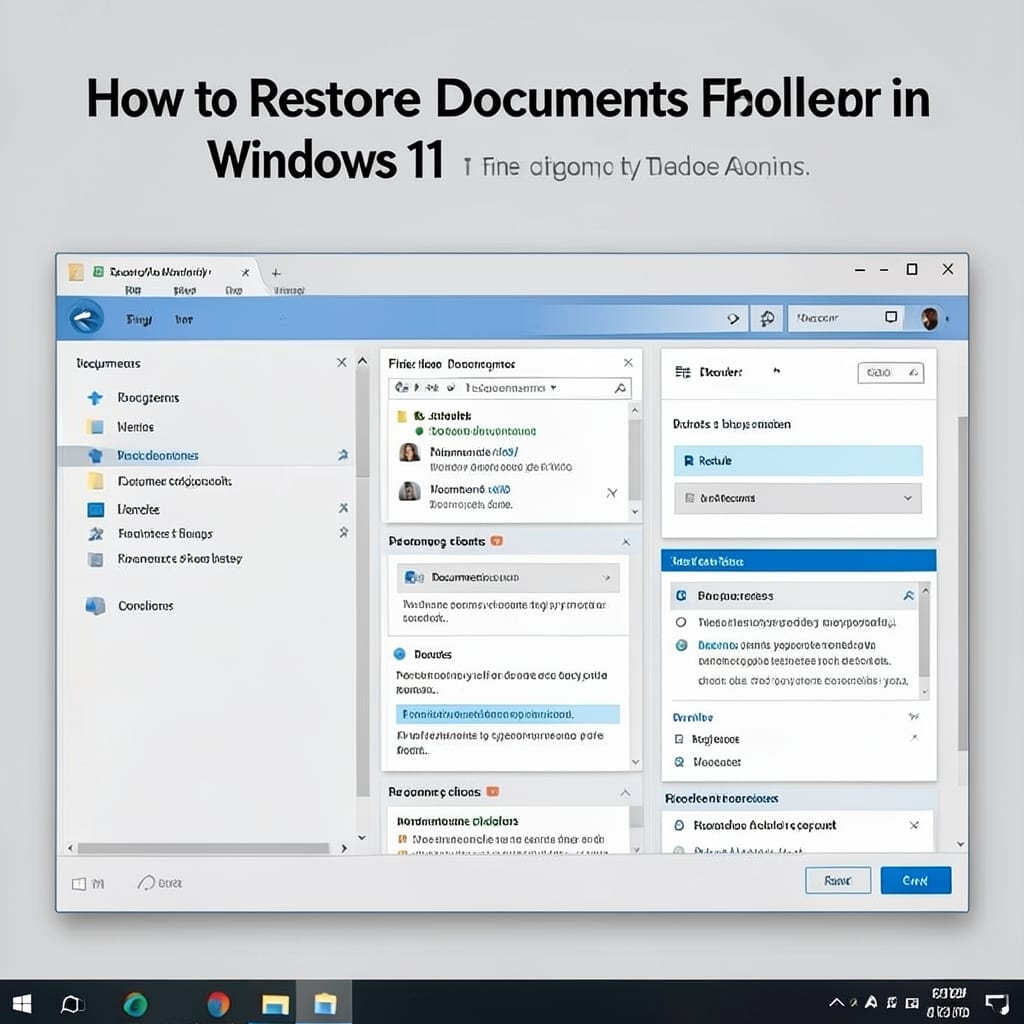Collapse the Booroaoredess section
Image resolution: width=1024 pixels, height=1024 pixels.
[x=908, y=595]
